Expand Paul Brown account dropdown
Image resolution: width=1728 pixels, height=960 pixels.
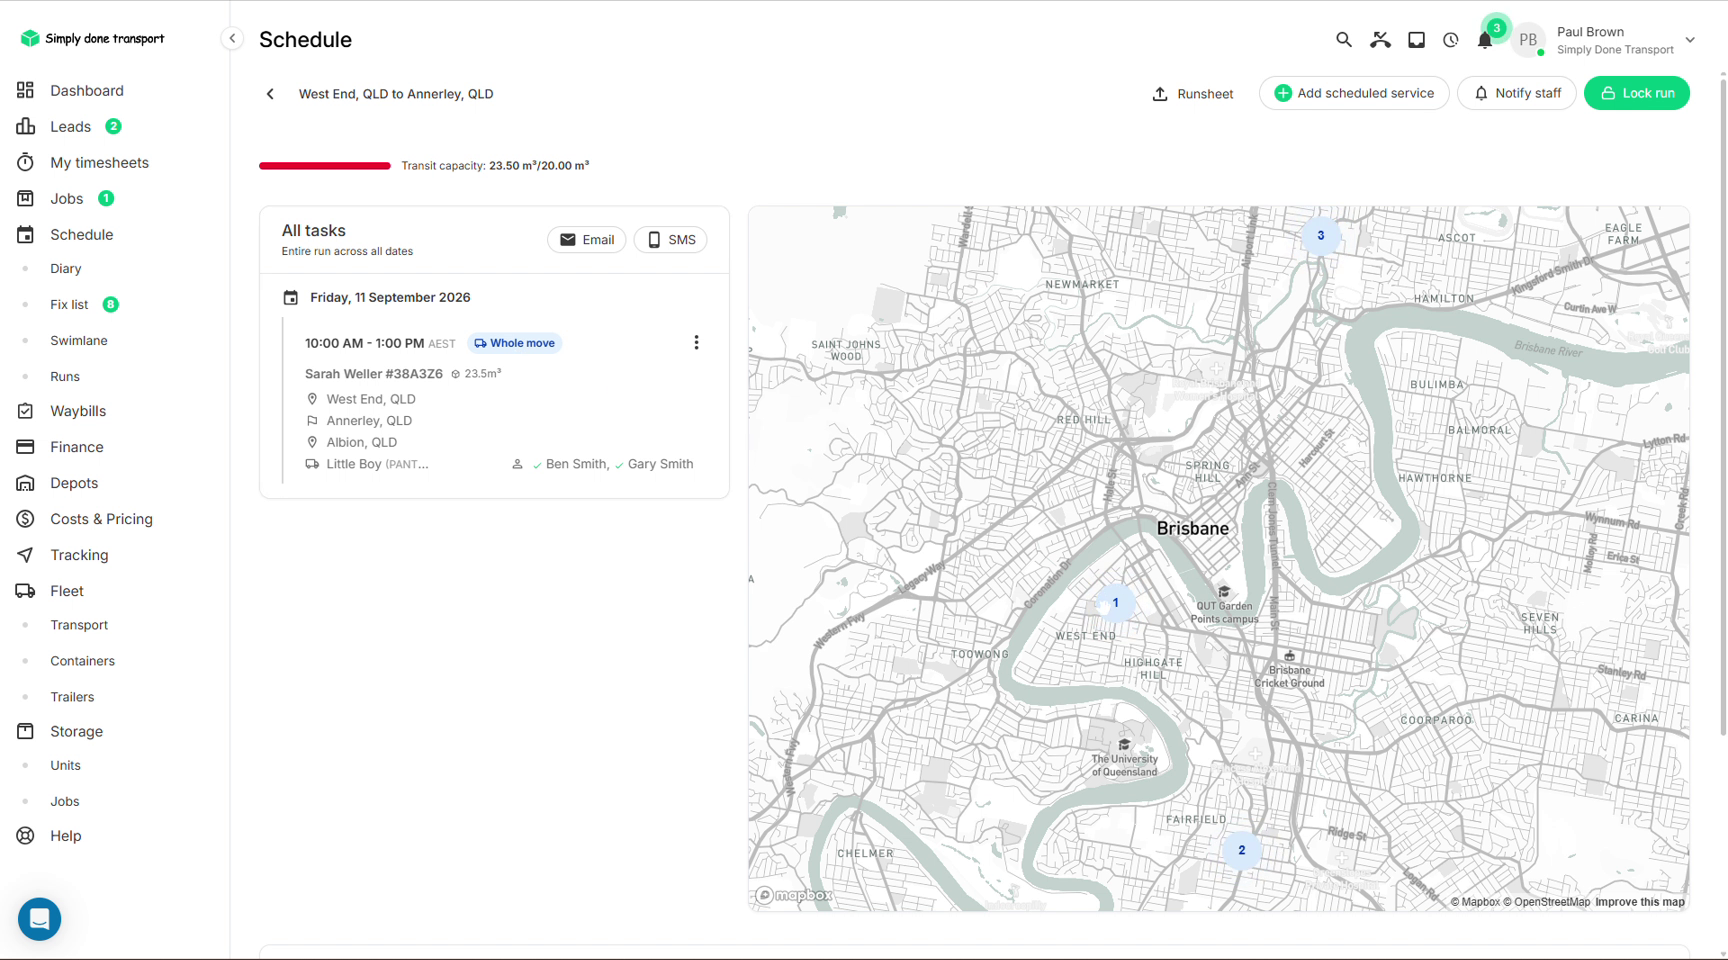coord(1689,40)
